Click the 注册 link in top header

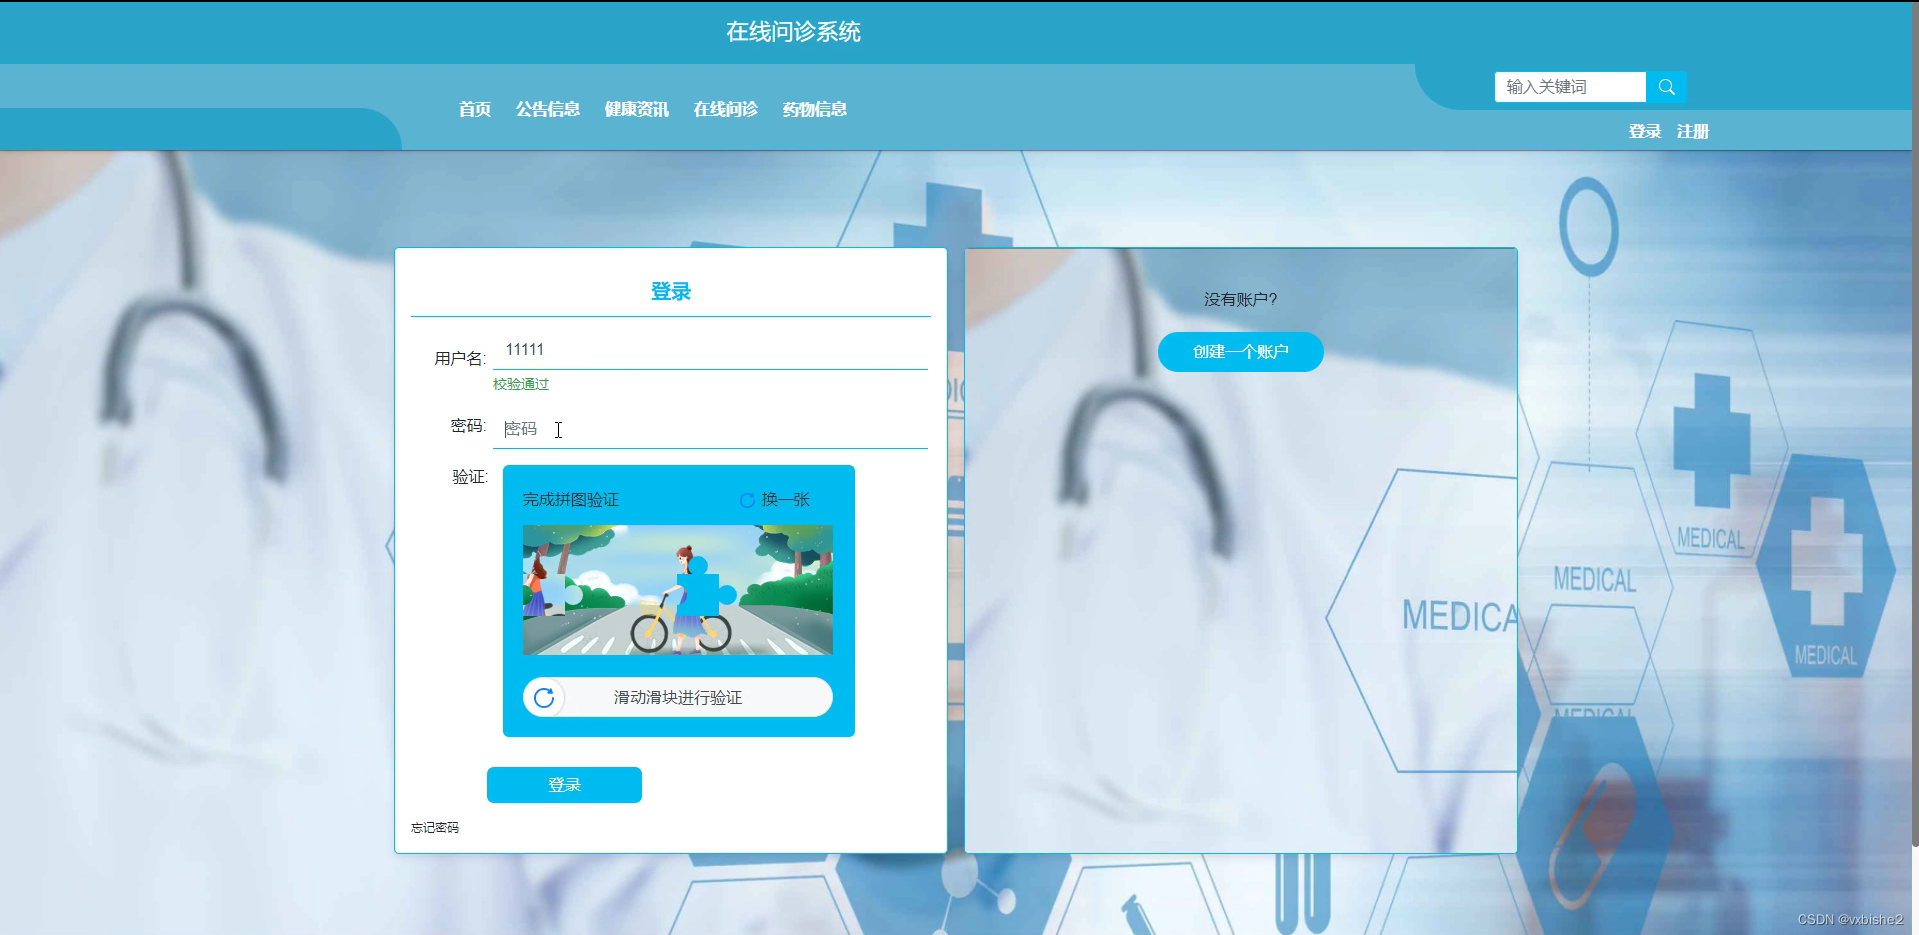1693,131
